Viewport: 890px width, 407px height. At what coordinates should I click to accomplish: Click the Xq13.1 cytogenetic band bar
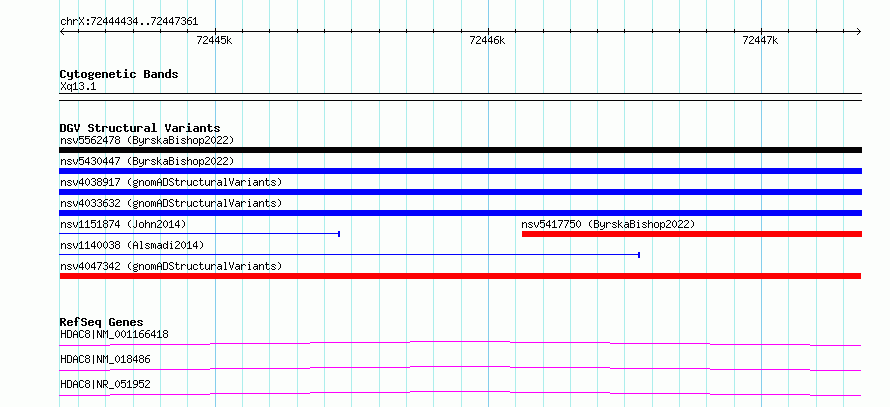coord(460,97)
